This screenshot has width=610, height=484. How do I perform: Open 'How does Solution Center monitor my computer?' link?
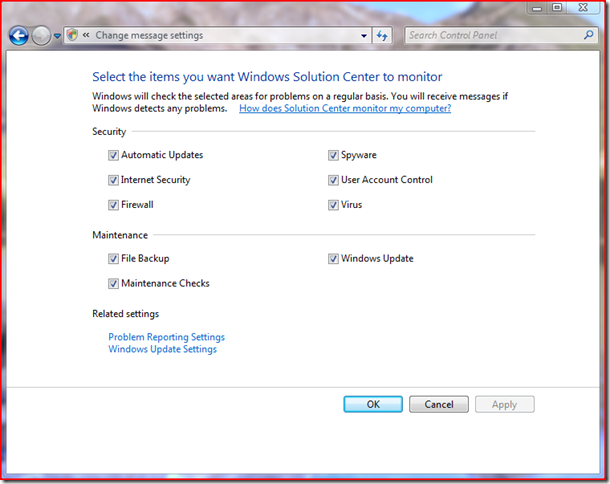pyautogui.click(x=345, y=108)
